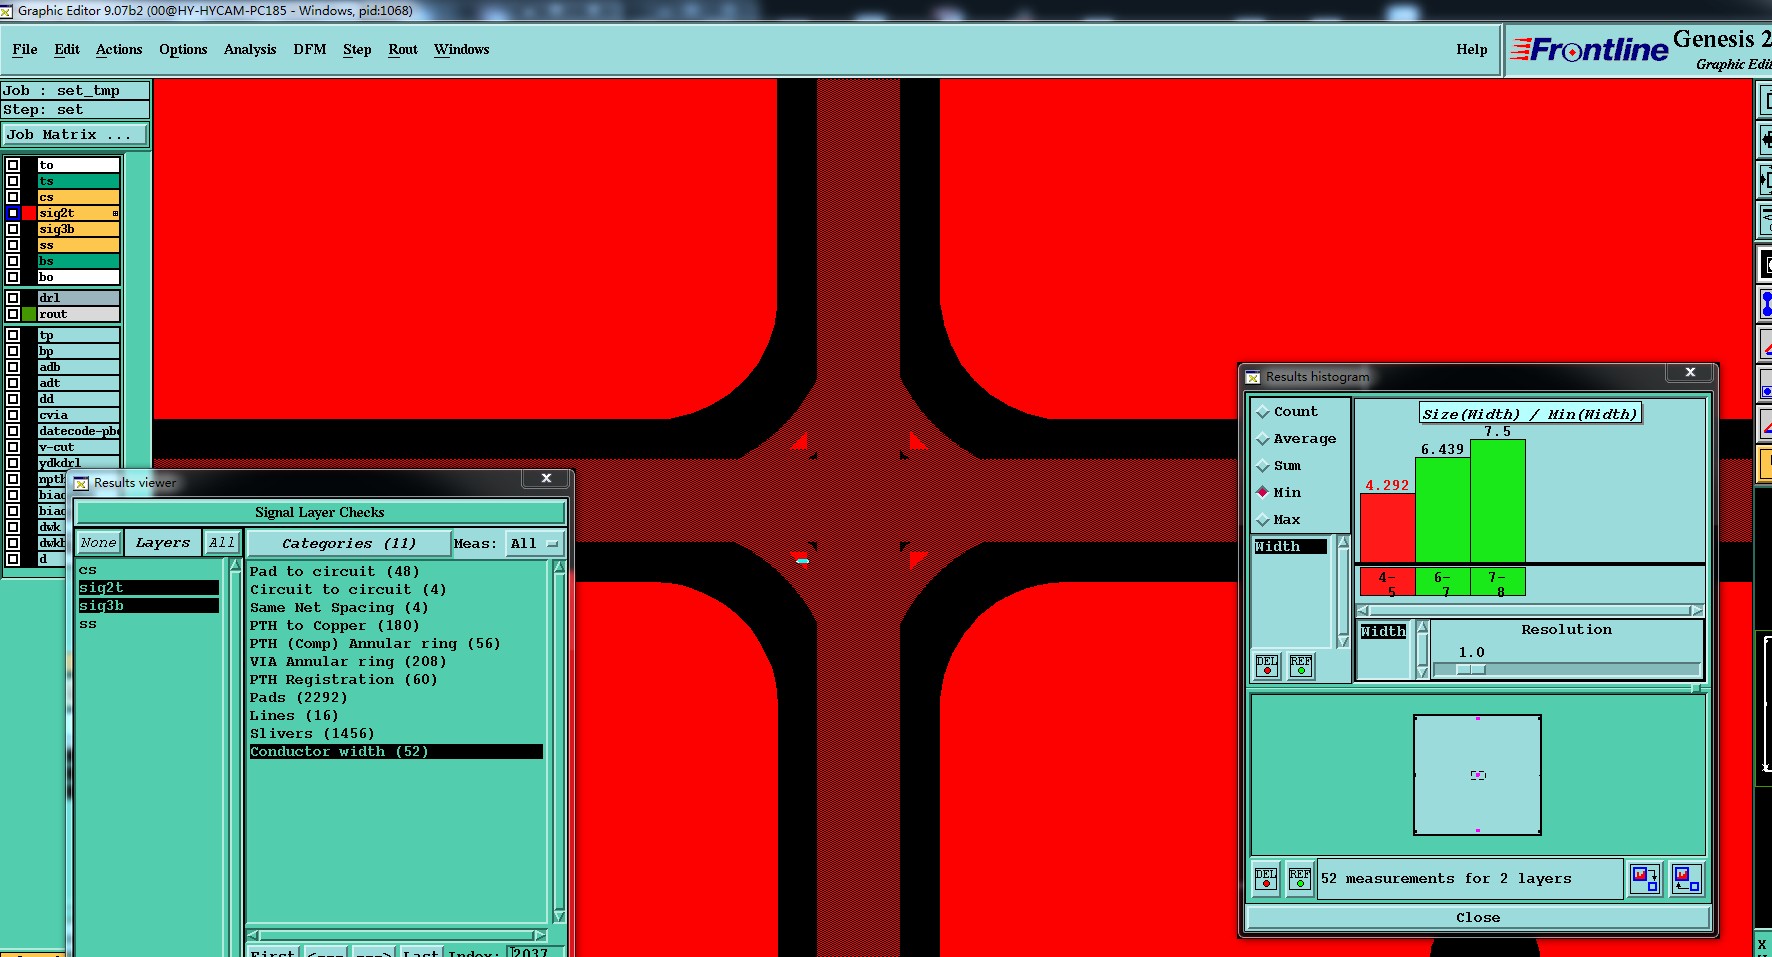Toggle display checkbox for layer sig2t

click(x=13, y=213)
